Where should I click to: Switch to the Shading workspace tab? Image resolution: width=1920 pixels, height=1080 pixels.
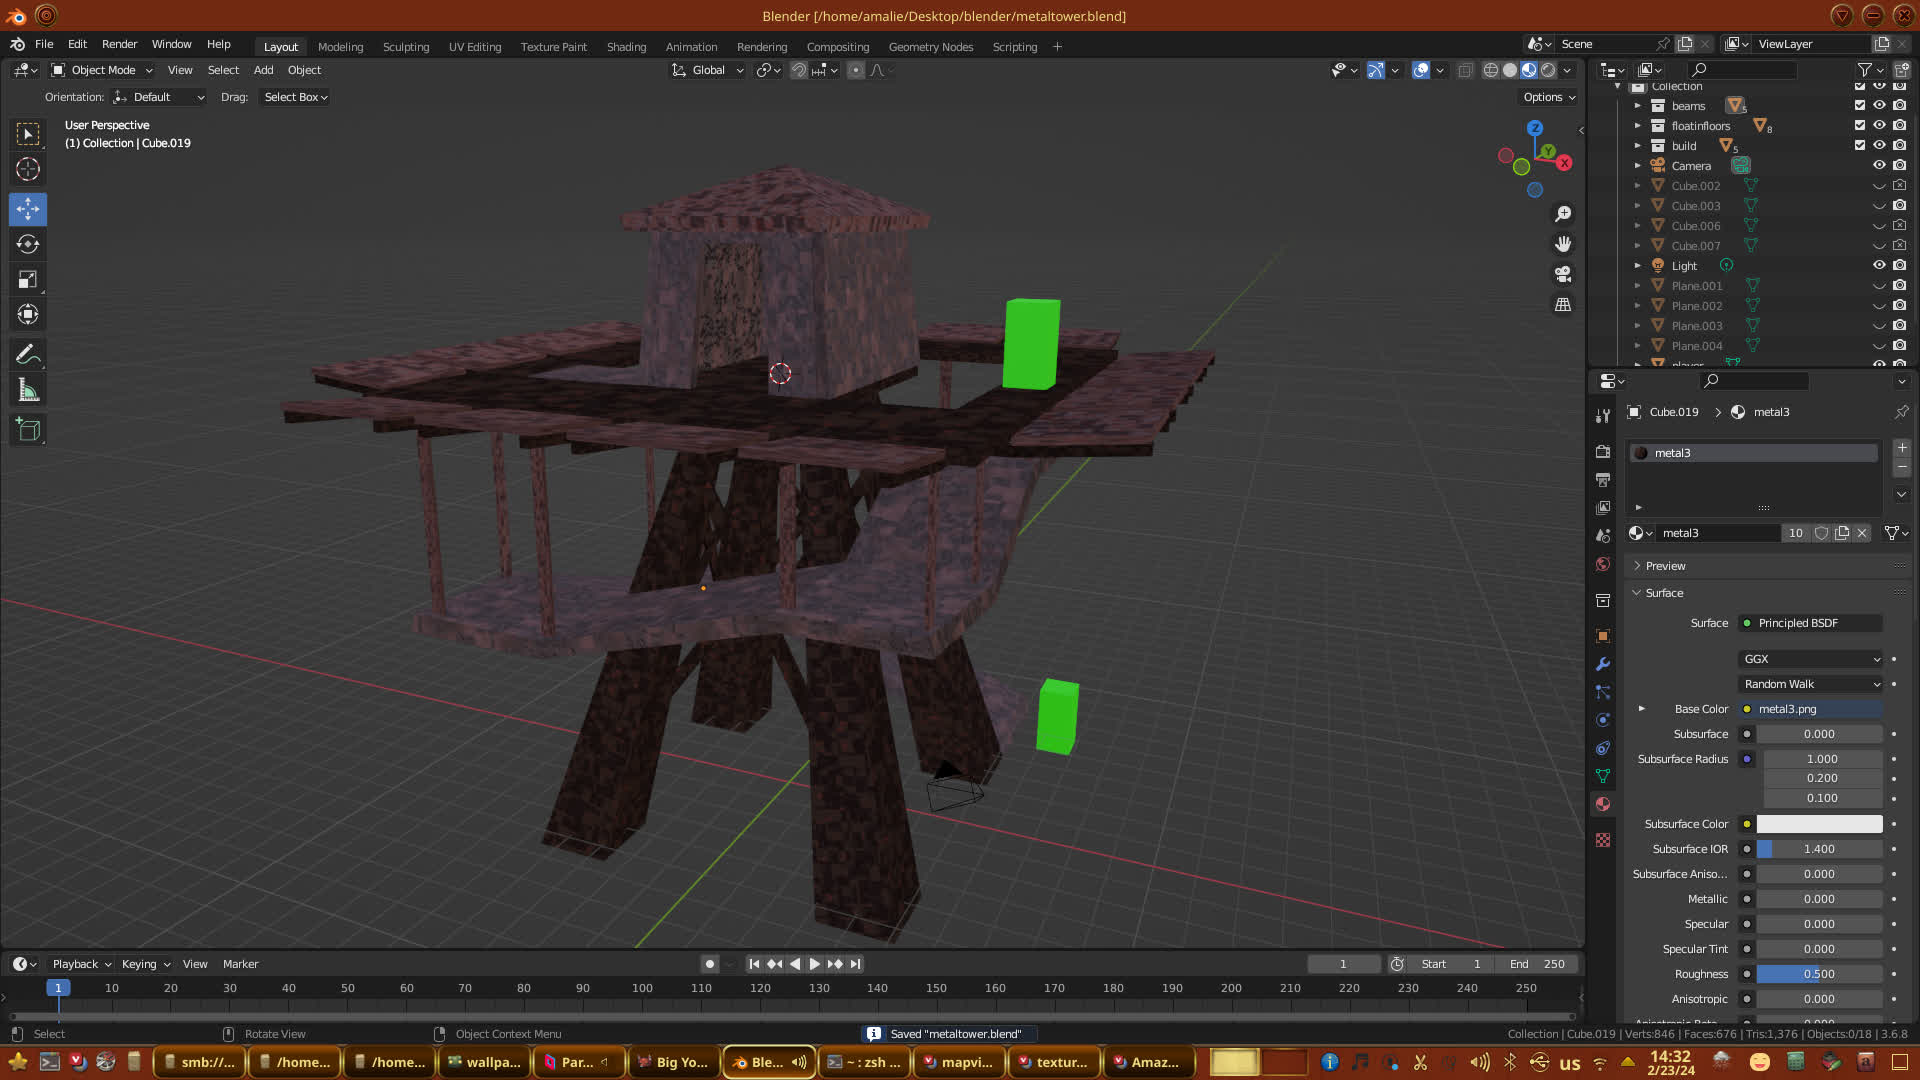click(626, 47)
